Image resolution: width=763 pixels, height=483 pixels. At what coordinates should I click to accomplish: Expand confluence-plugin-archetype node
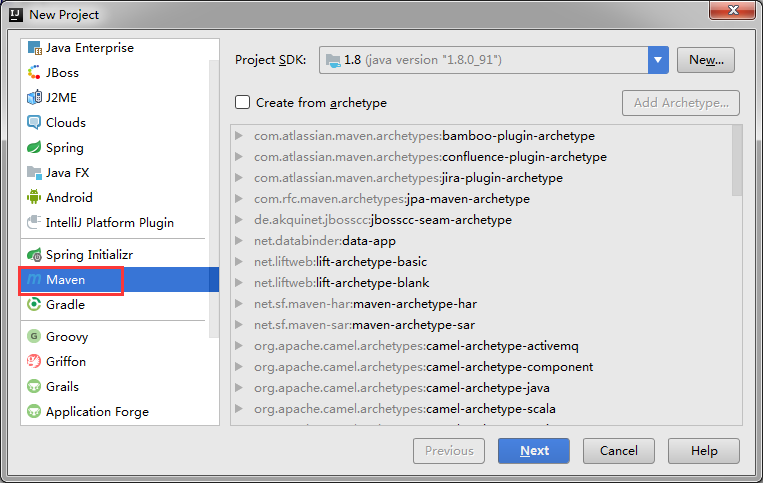click(239, 157)
